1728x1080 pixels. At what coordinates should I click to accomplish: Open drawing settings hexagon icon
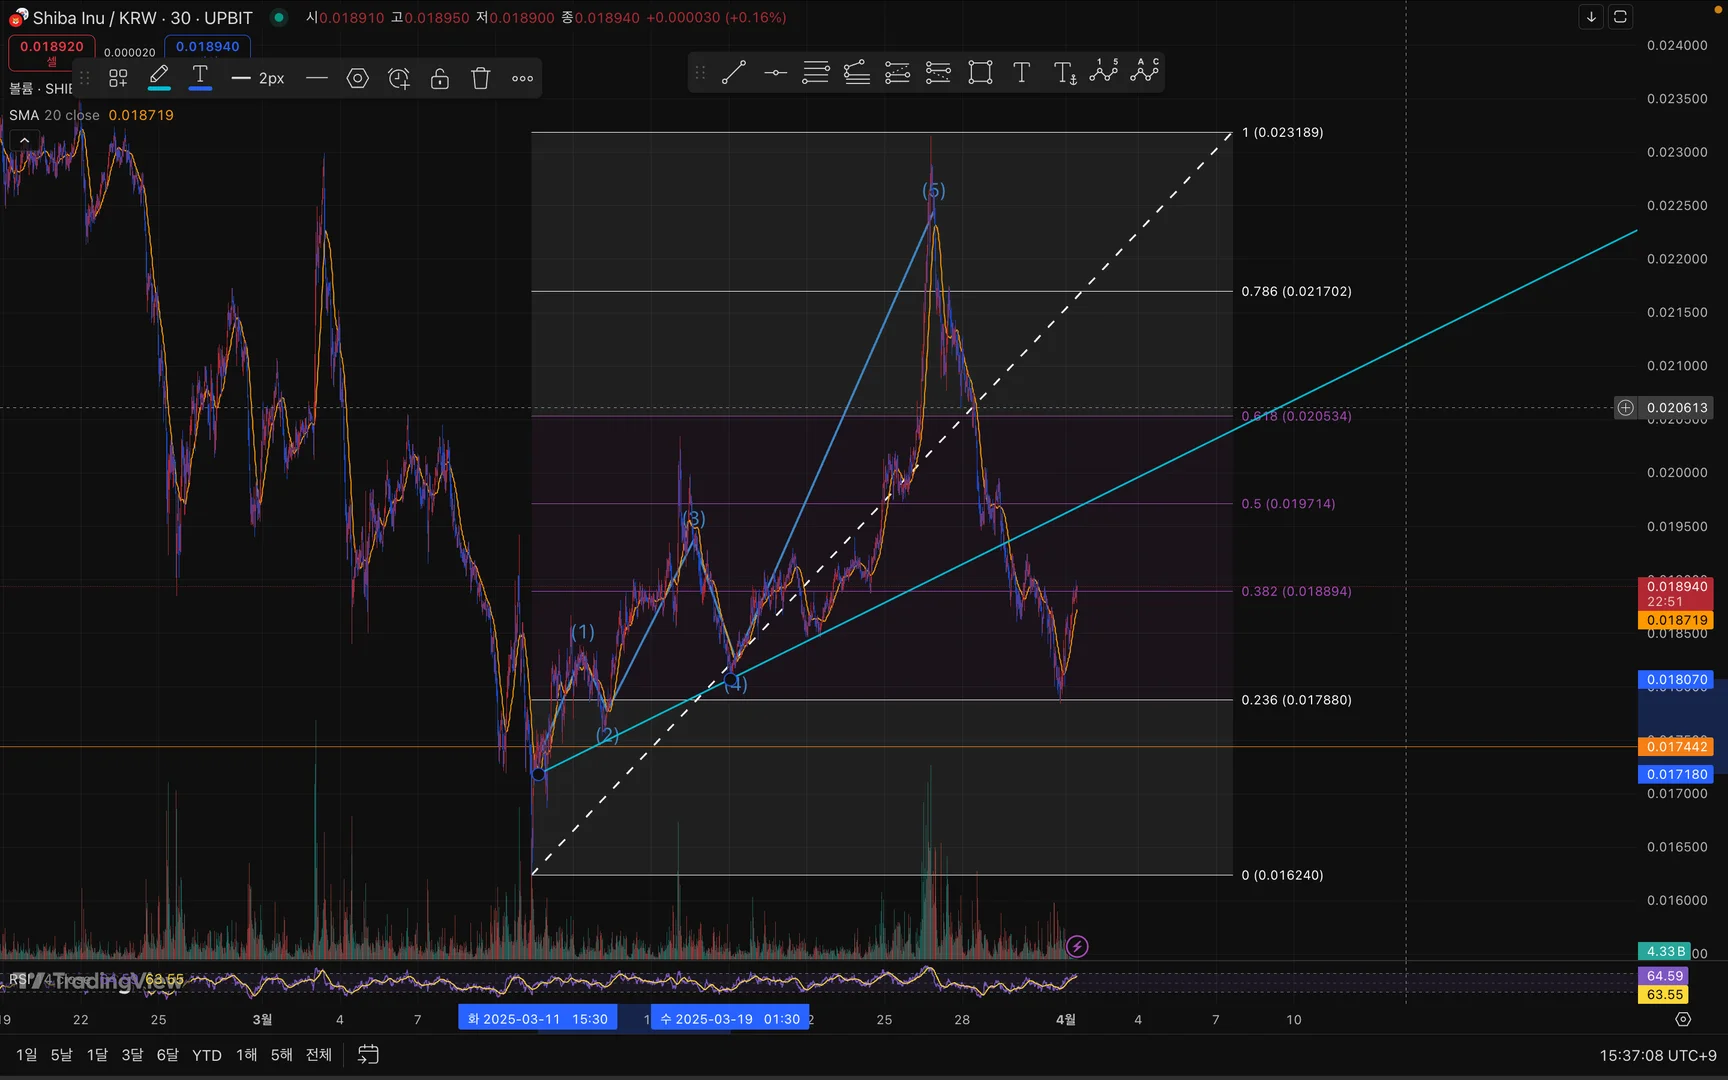coord(357,78)
